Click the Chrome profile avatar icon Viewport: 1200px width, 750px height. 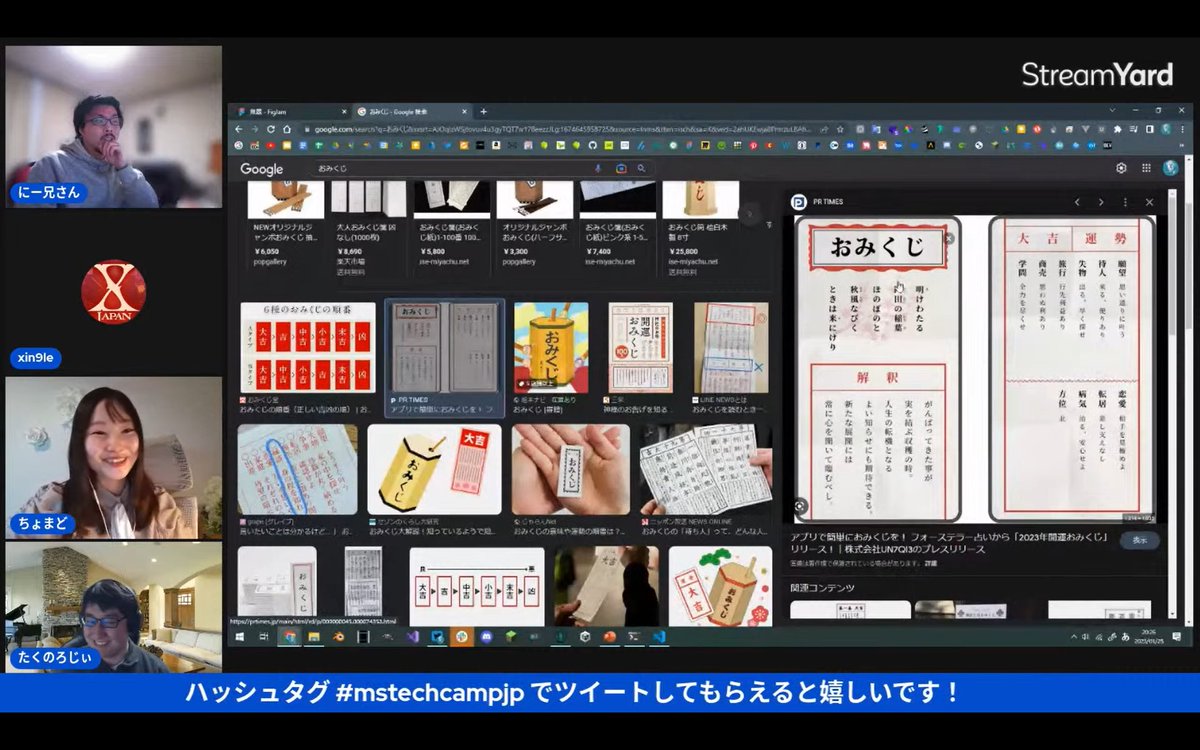click(1167, 130)
